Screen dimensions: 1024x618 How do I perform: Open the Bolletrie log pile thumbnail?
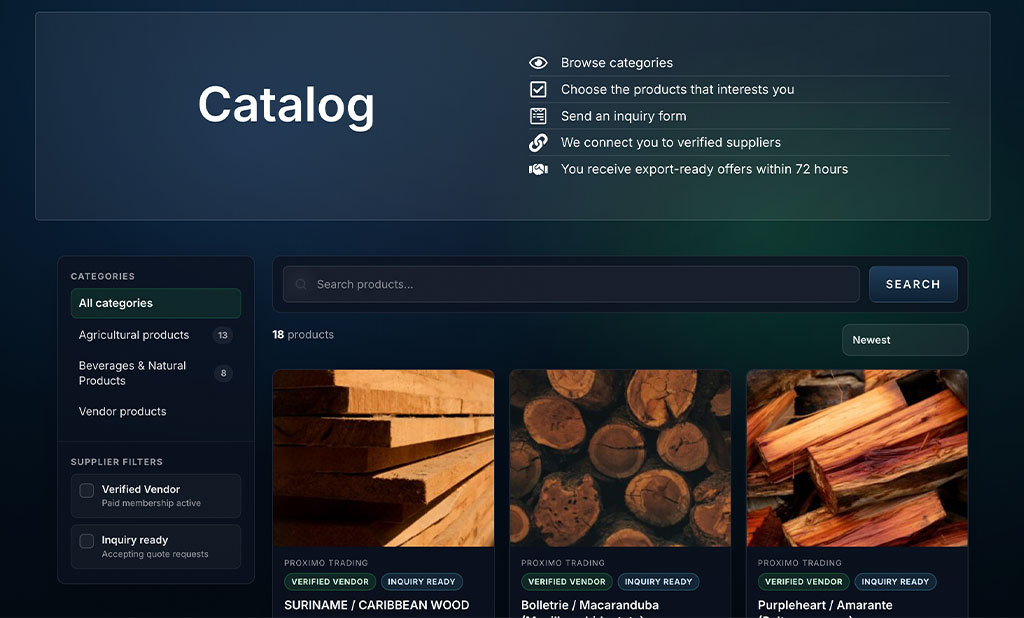(x=620, y=458)
